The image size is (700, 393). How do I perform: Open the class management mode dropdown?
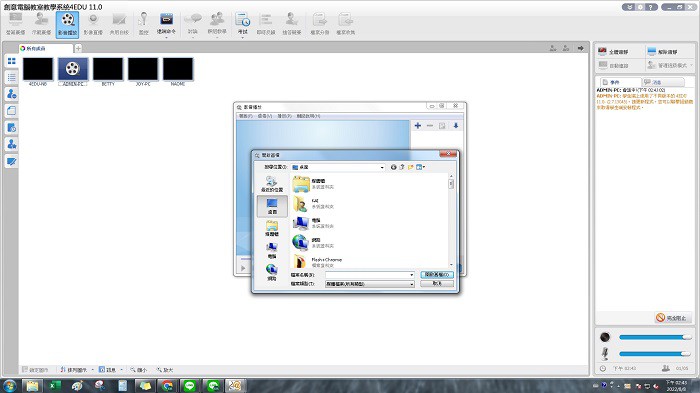pos(670,66)
